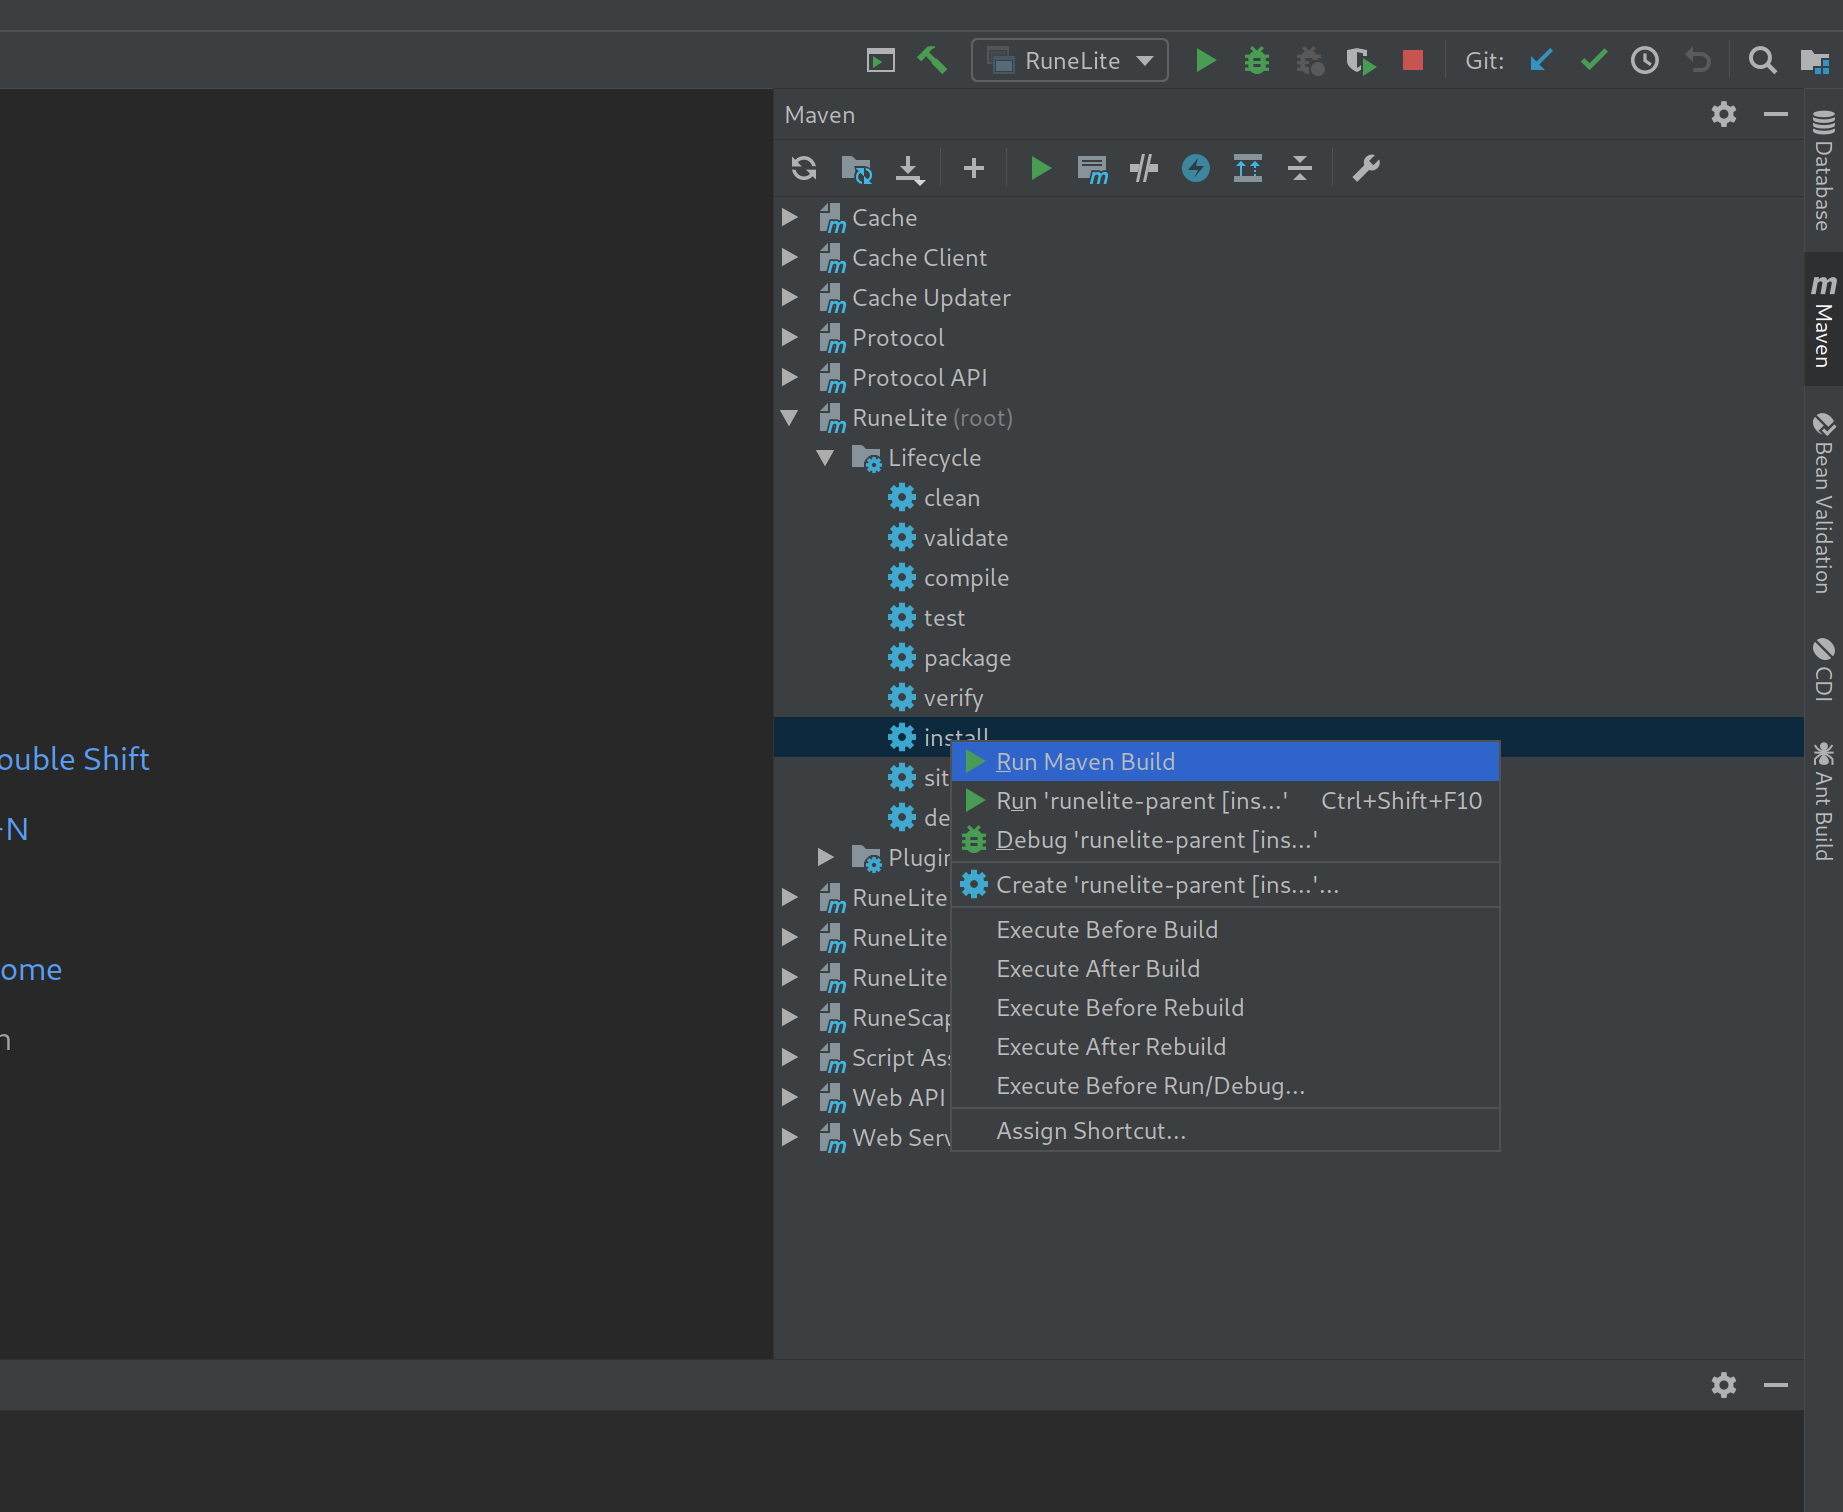This screenshot has width=1843, height=1512.
Task: Select Execute Before Run/Debug... option
Action: [1225, 1086]
